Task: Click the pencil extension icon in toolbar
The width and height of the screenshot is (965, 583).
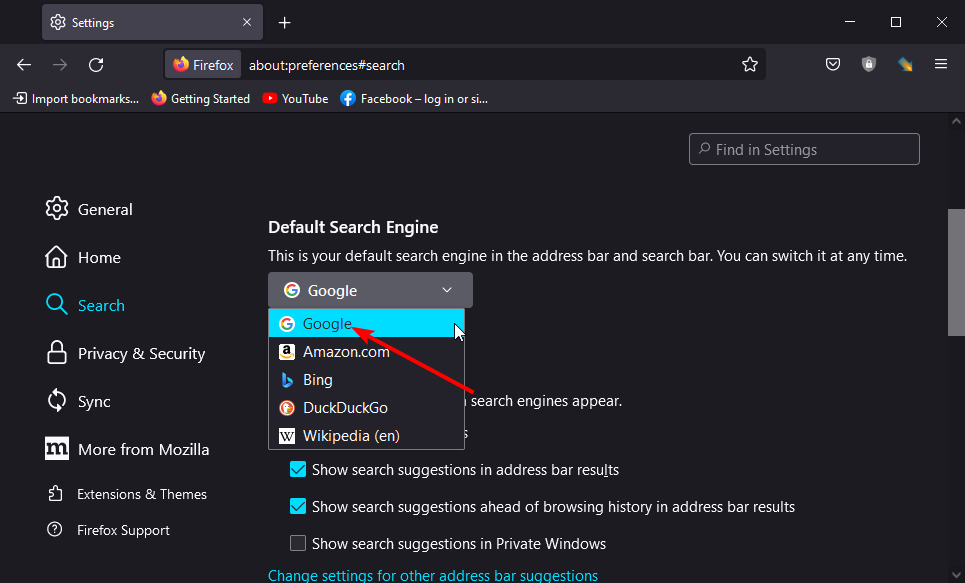Action: pyautogui.click(x=905, y=65)
